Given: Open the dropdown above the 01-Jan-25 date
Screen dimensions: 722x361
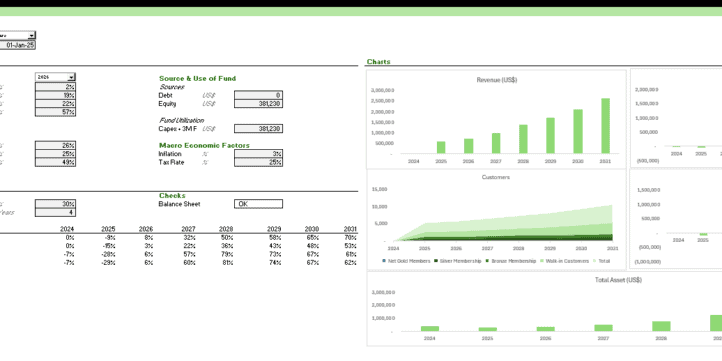Looking at the screenshot, I should 31,35.
